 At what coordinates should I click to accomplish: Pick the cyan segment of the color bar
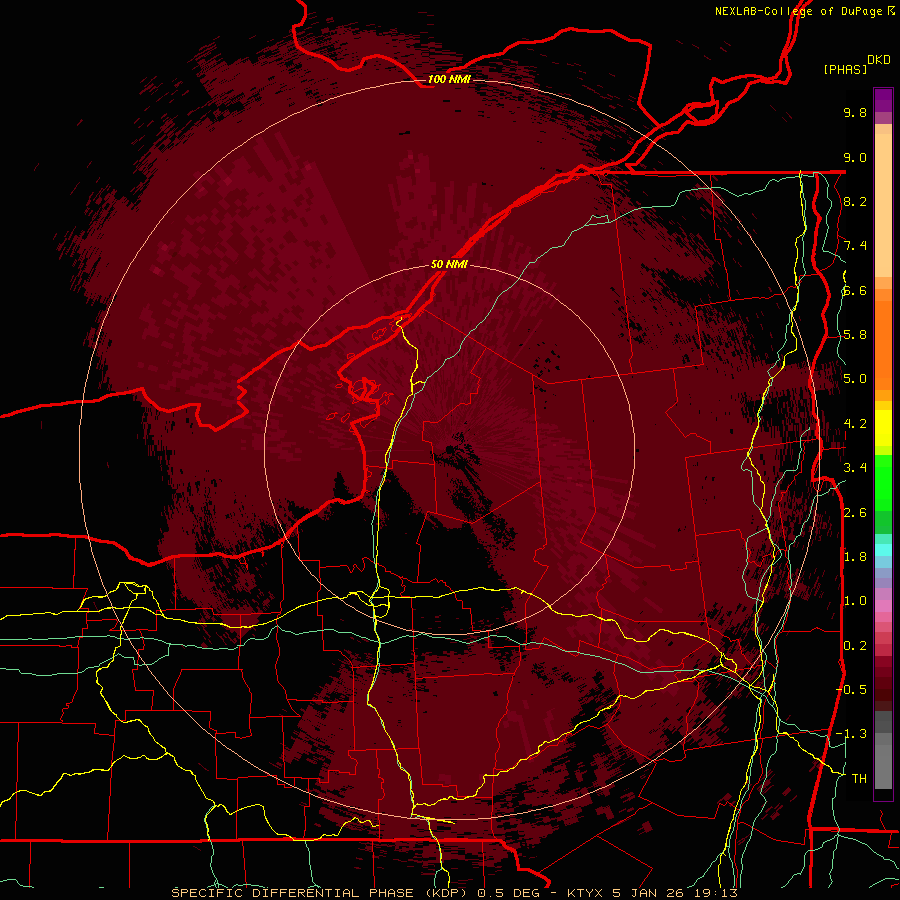[883, 549]
